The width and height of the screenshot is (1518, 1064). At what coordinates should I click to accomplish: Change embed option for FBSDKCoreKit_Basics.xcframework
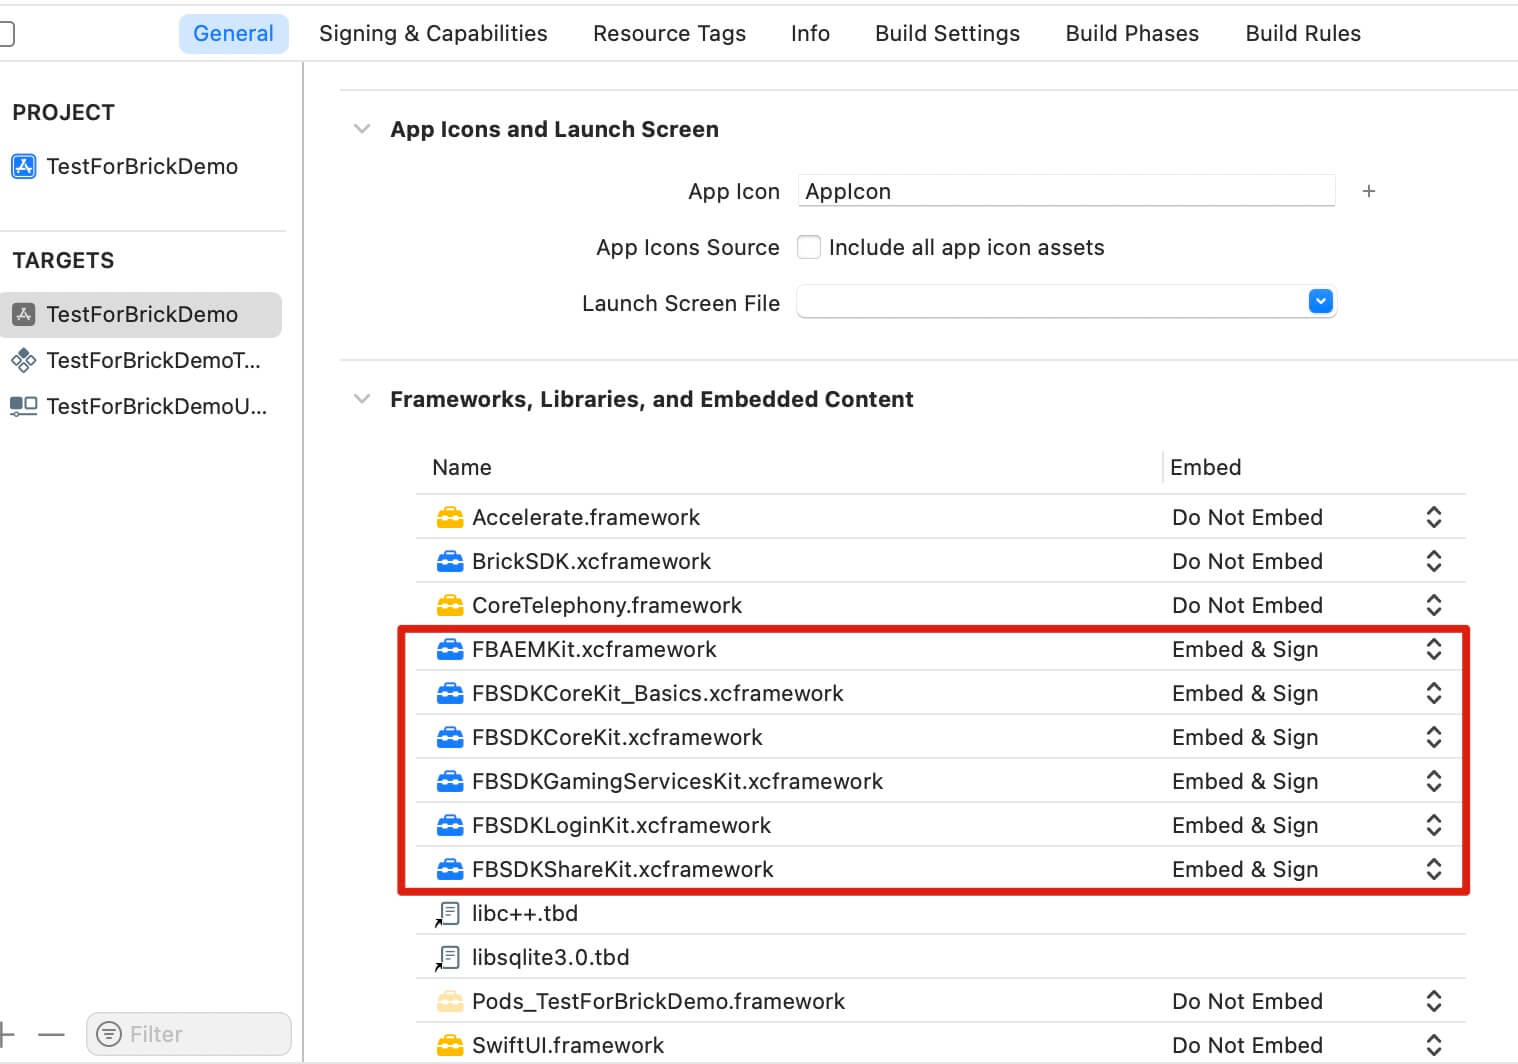click(x=1433, y=693)
